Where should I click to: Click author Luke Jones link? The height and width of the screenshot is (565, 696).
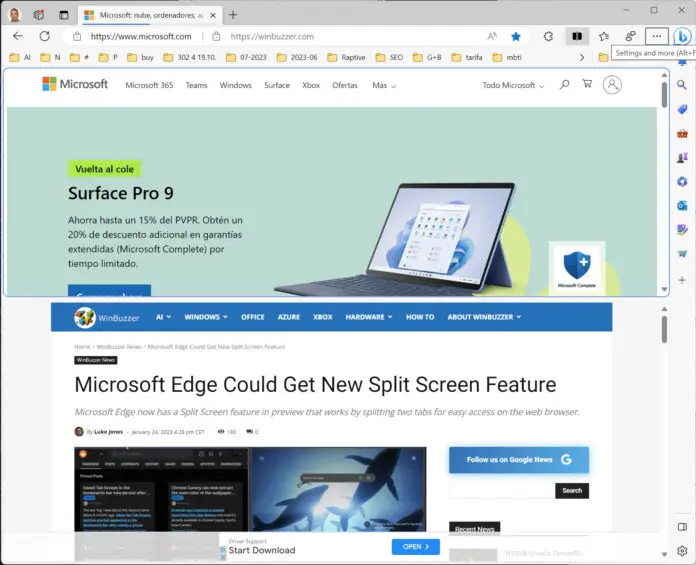pyautogui.click(x=108, y=431)
